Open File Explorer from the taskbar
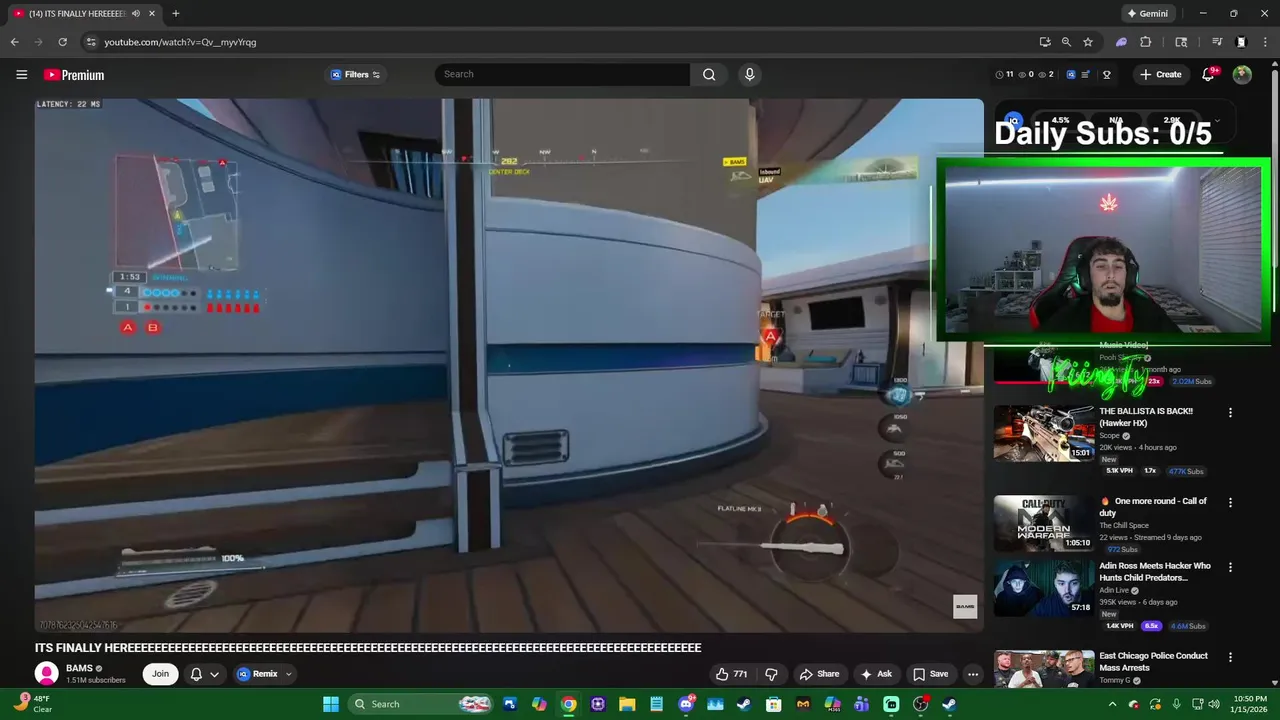This screenshot has width=1280, height=720. point(627,704)
